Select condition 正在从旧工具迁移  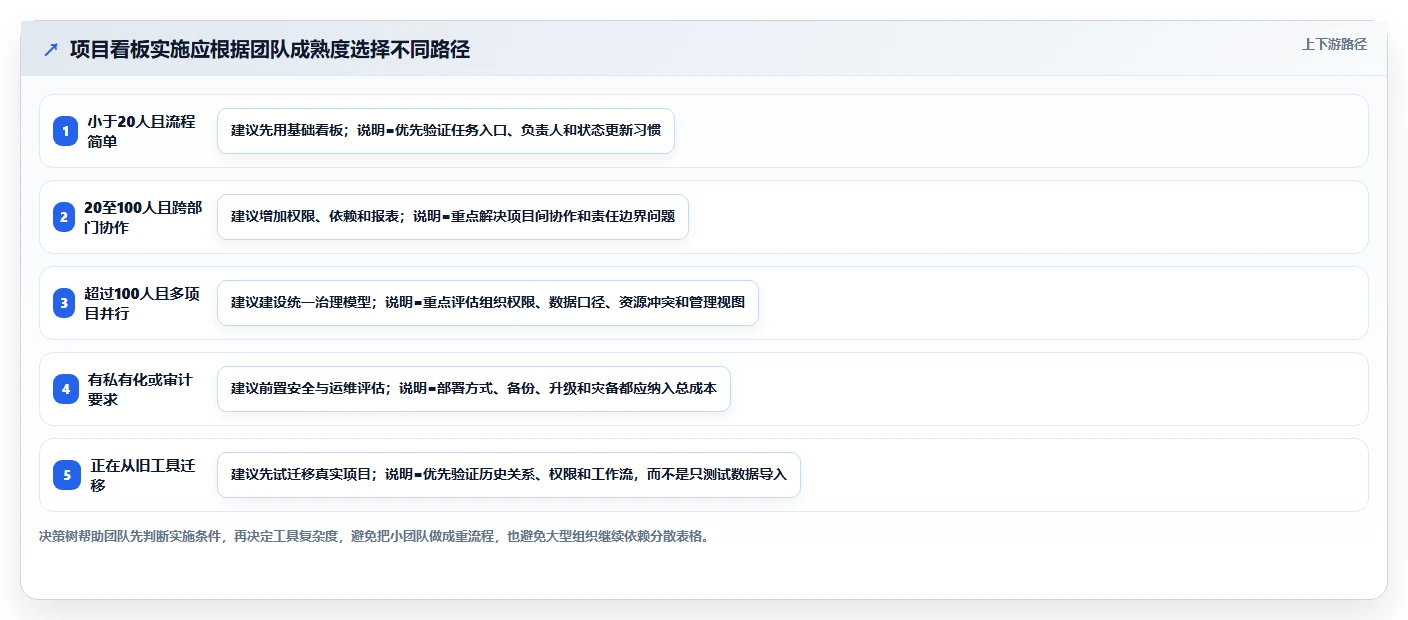pyautogui.click(x=143, y=475)
